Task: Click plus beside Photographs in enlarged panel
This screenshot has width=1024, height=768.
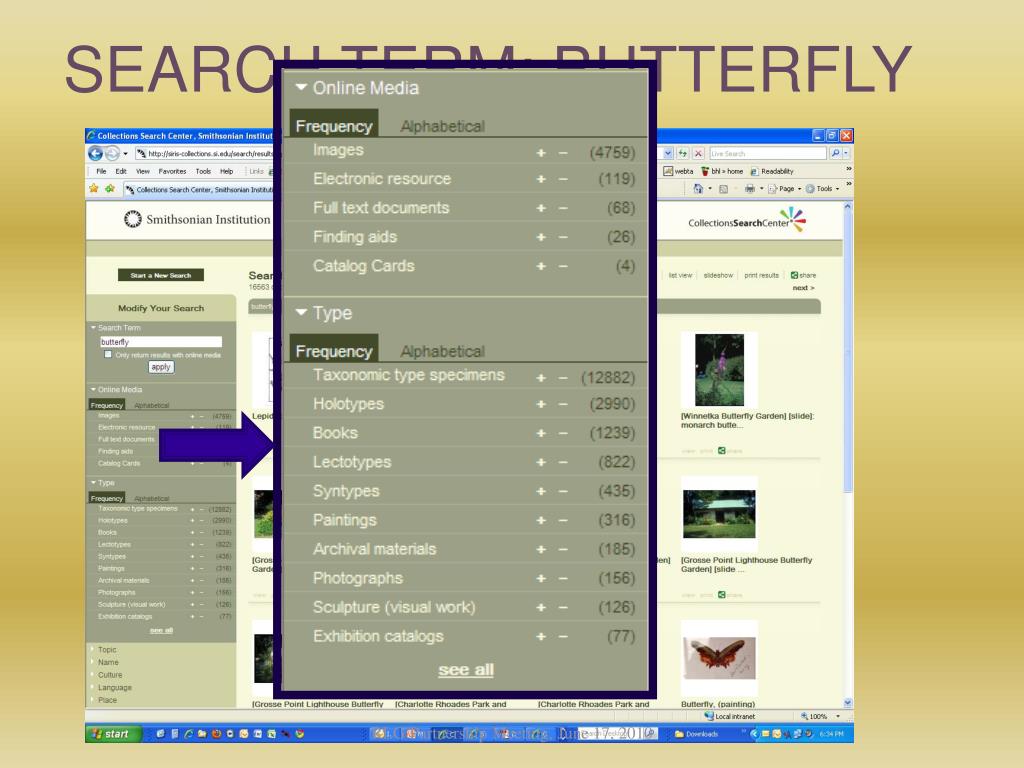Action: [541, 579]
